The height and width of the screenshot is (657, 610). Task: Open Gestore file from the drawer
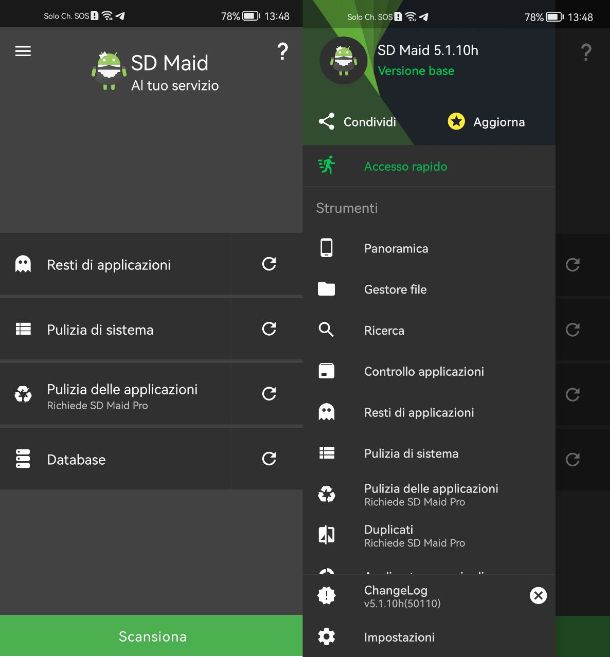coord(429,289)
